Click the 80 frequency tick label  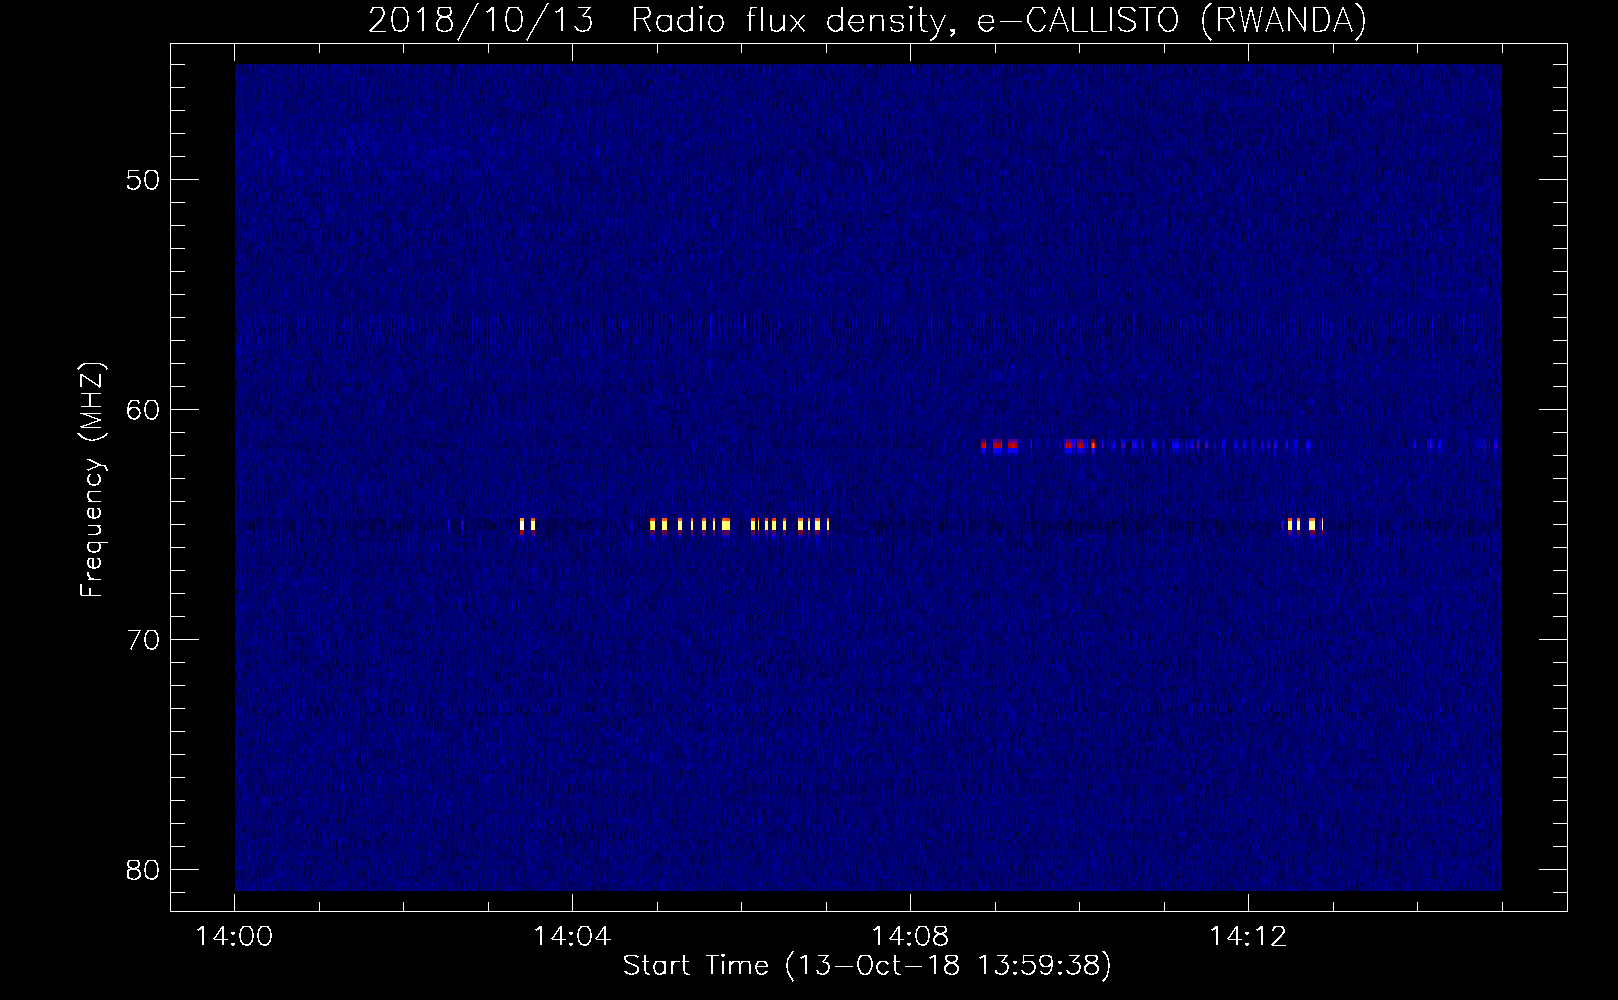[x=144, y=870]
